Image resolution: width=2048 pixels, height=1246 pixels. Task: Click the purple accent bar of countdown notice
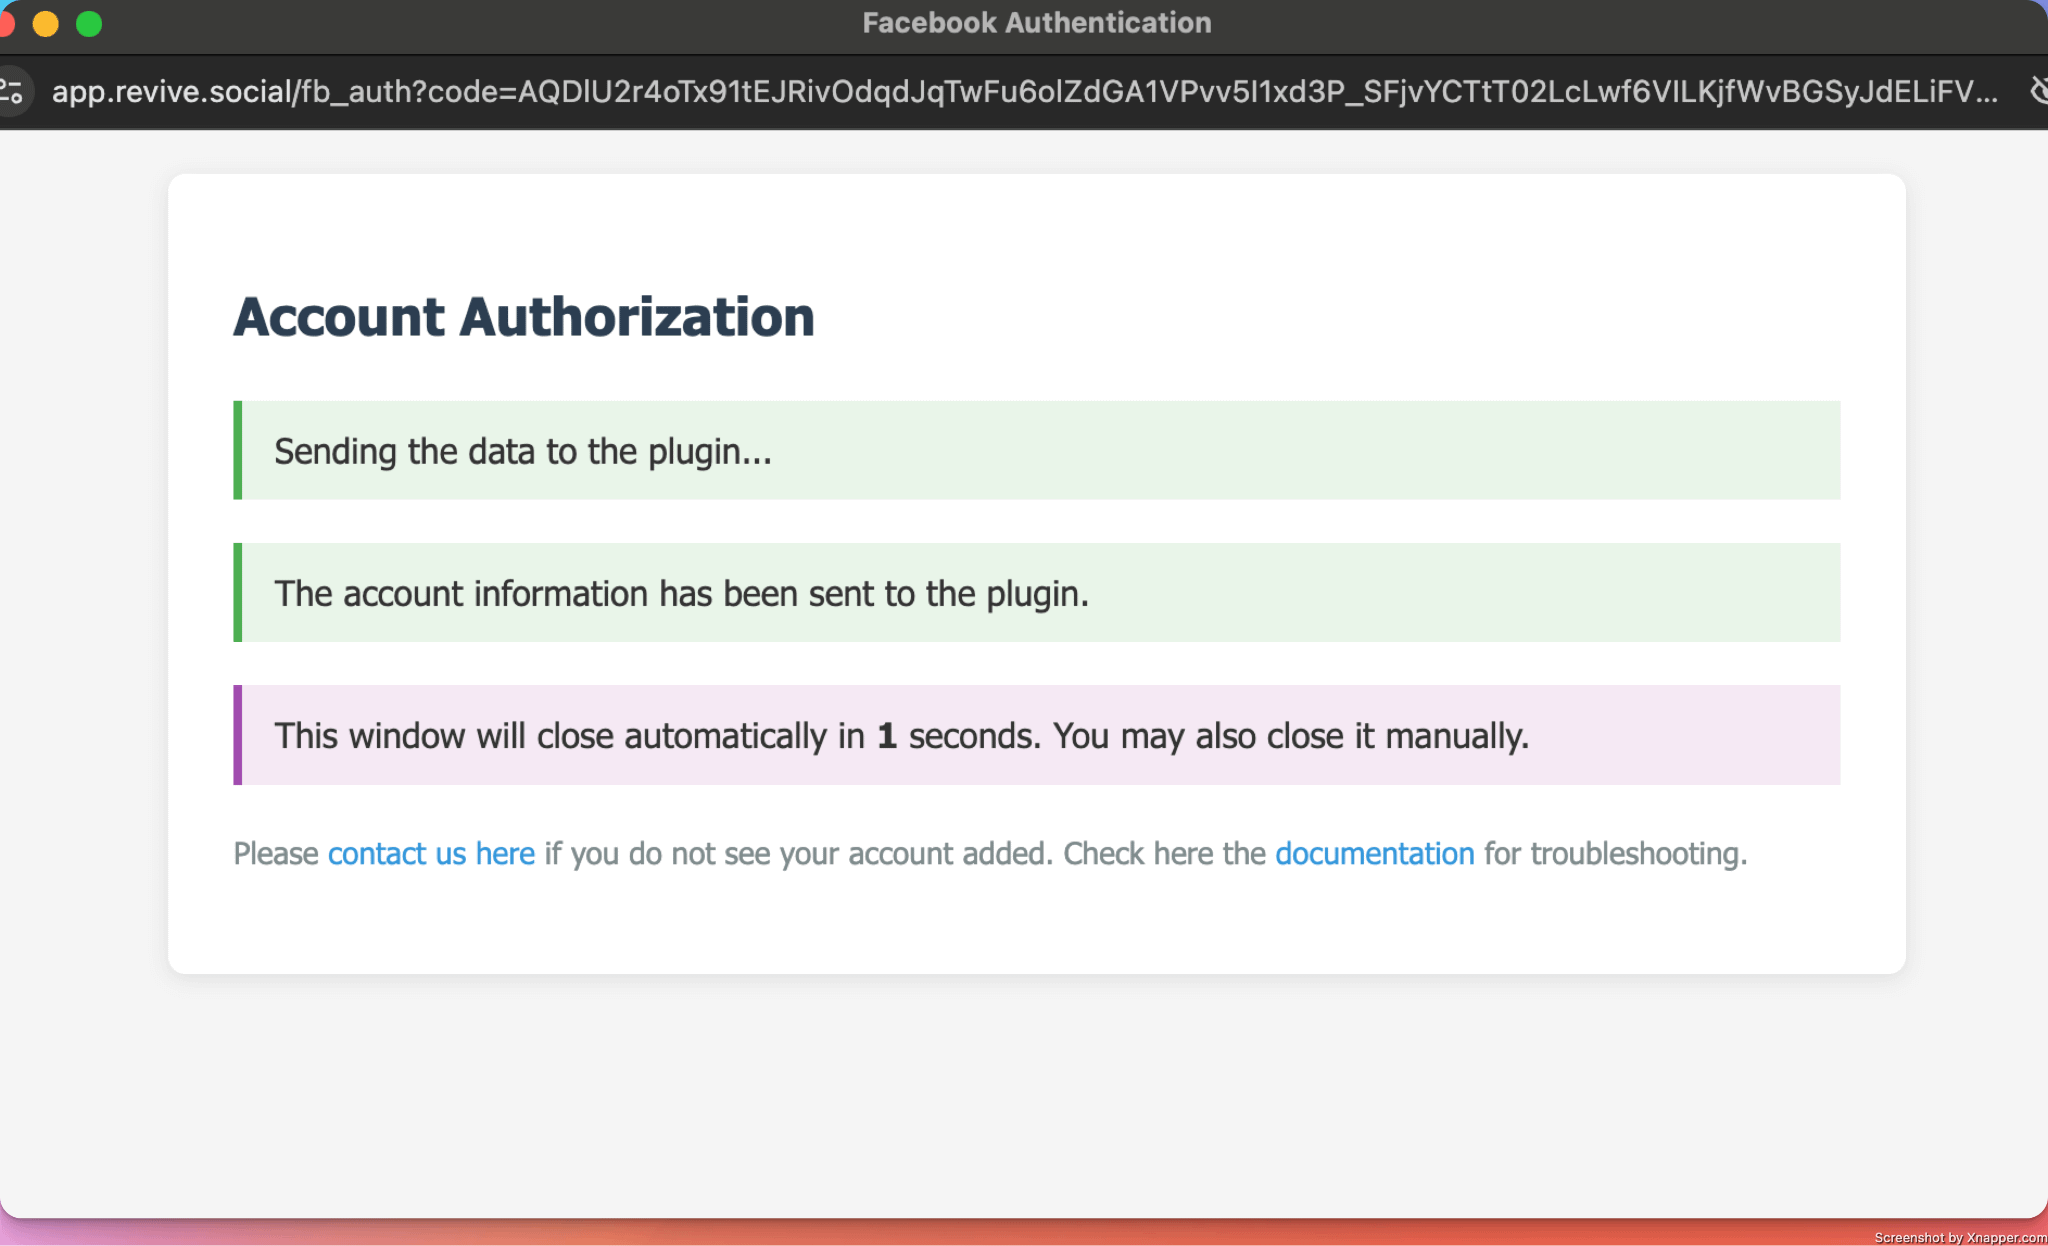tap(238, 735)
